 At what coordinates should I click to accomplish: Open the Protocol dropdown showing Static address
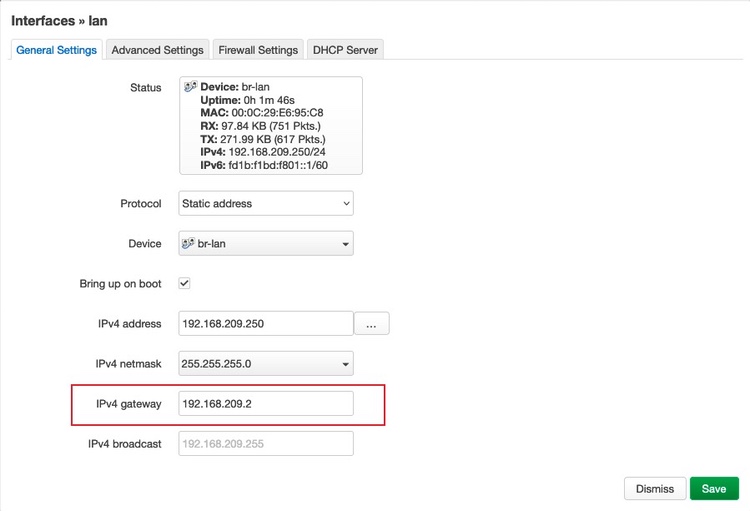(x=266, y=203)
